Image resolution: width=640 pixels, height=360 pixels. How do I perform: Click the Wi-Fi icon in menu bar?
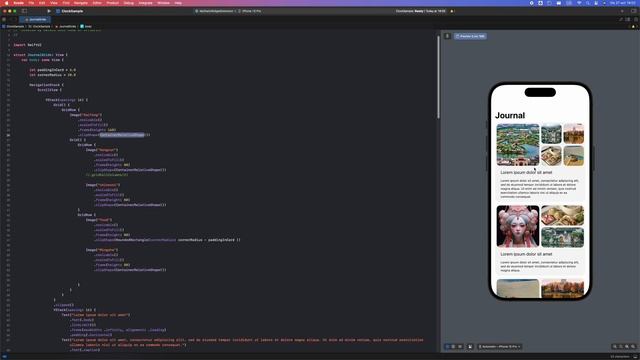click(x=579, y=3)
